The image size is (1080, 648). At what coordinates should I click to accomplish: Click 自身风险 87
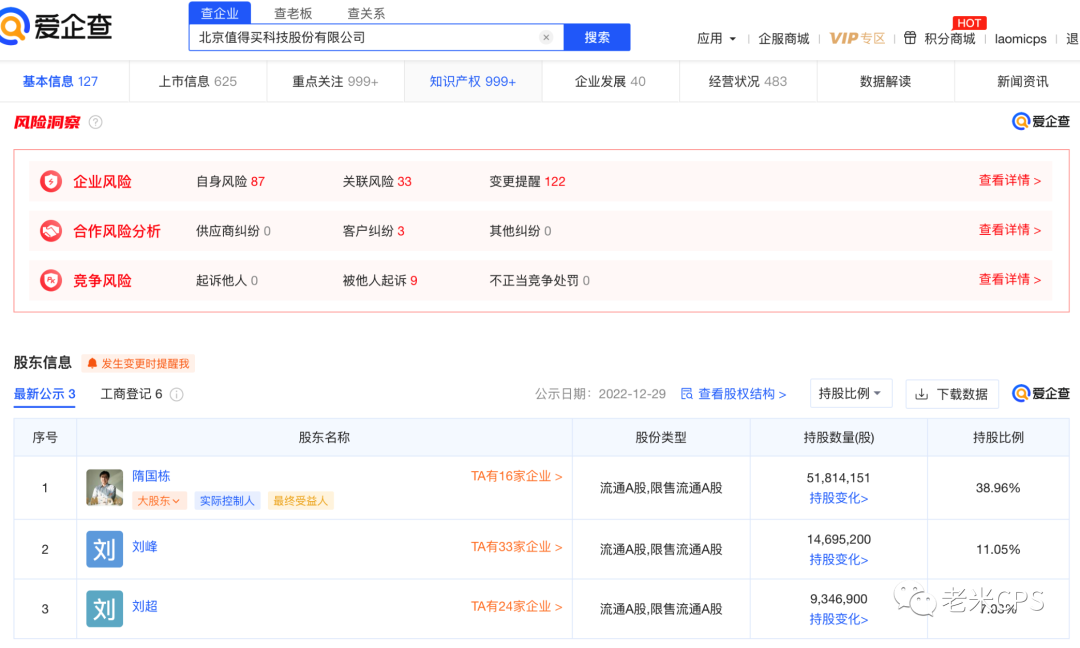[x=230, y=181]
